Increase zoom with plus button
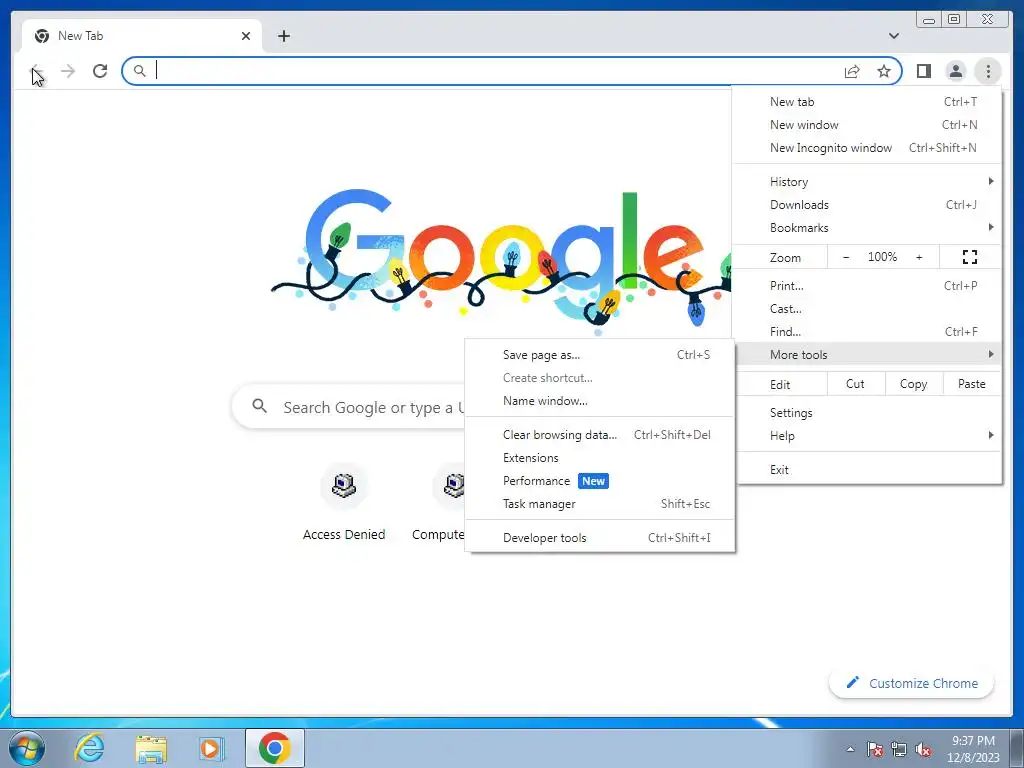Screen dimensions: 1024x768 (919, 257)
